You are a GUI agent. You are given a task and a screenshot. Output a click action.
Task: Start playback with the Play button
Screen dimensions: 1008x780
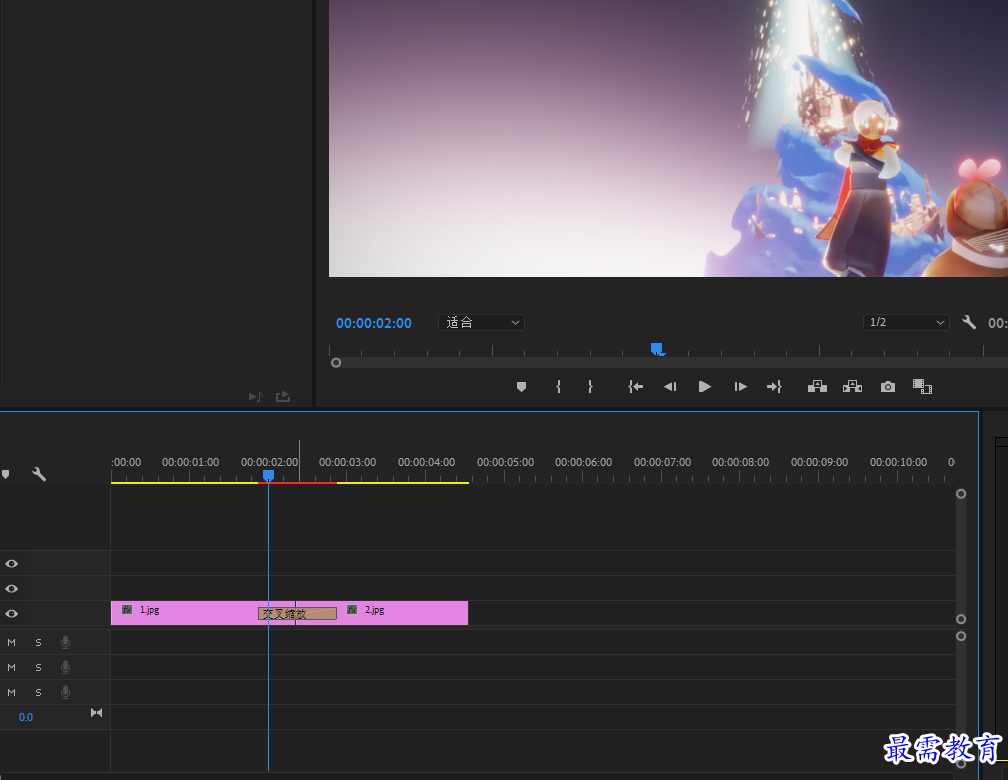tap(705, 386)
